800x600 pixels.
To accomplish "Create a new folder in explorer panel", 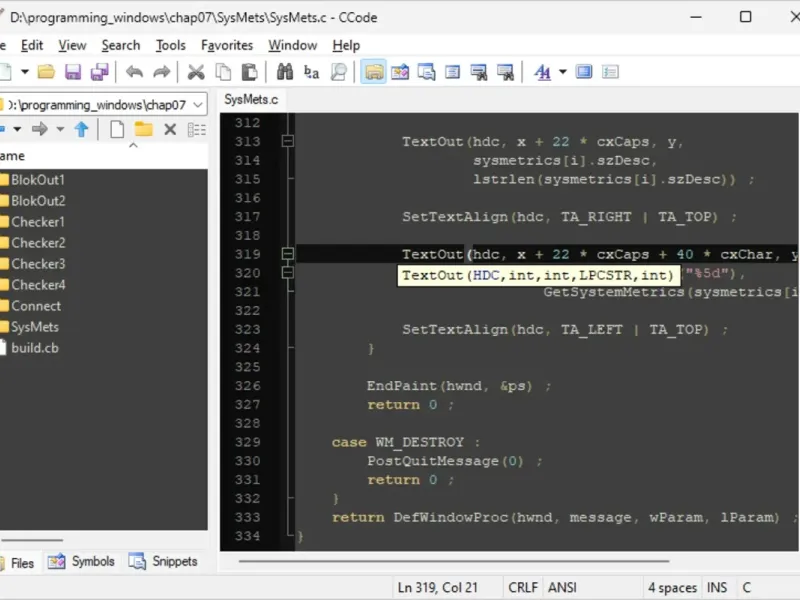I will pyautogui.click(x=143, y=129).
